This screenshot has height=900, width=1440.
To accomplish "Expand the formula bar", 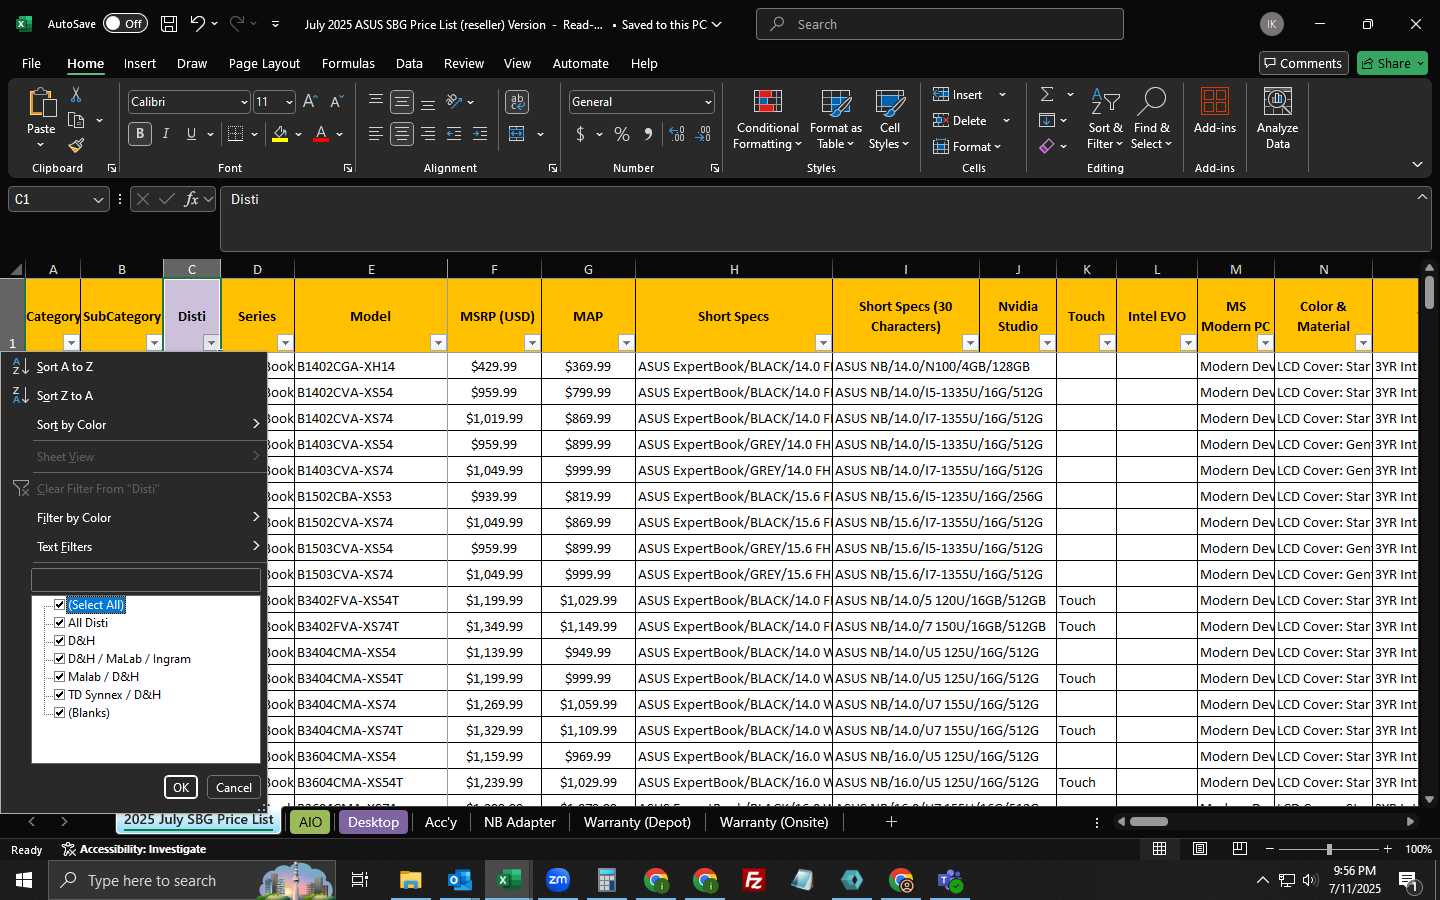I will 1421,197.
